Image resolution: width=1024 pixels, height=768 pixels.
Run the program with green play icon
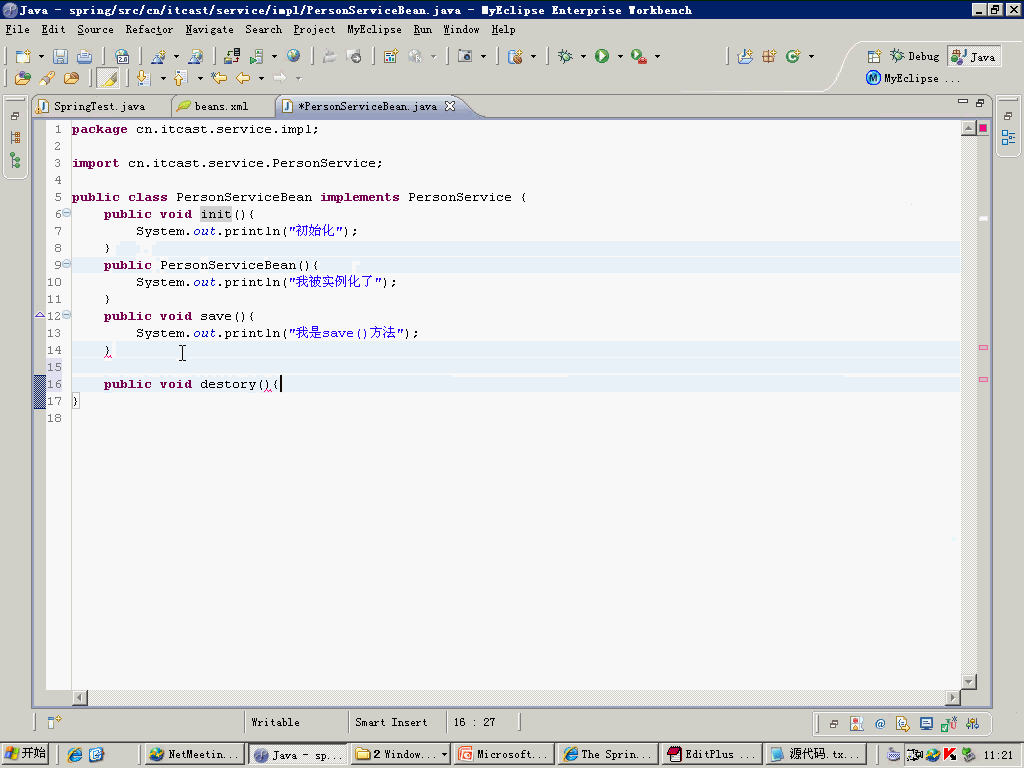(601, 56)
